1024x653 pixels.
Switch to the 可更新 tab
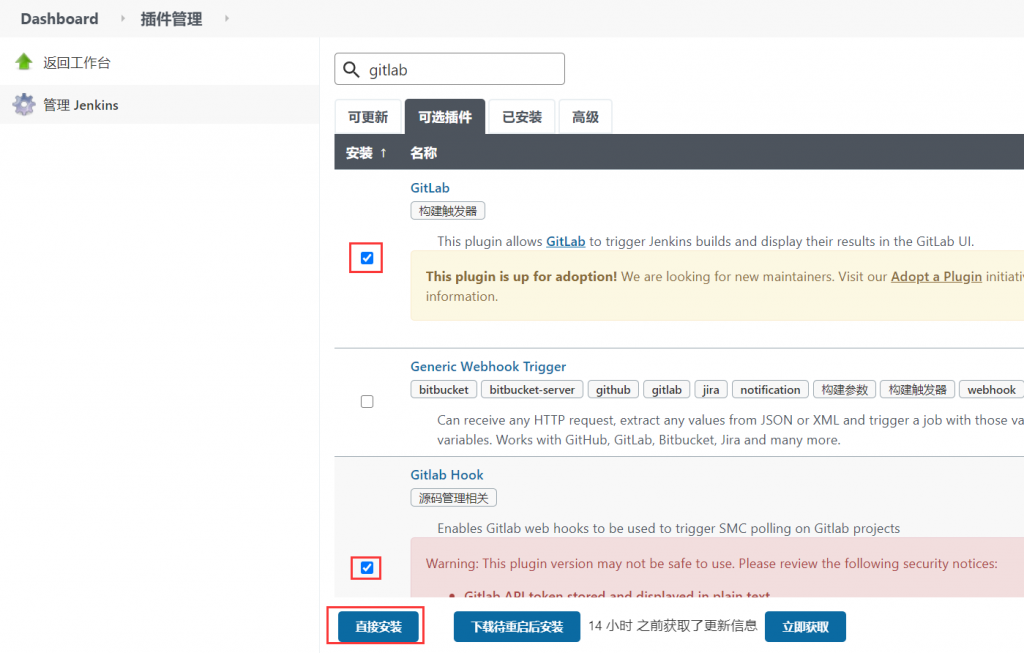pos(368,117)
